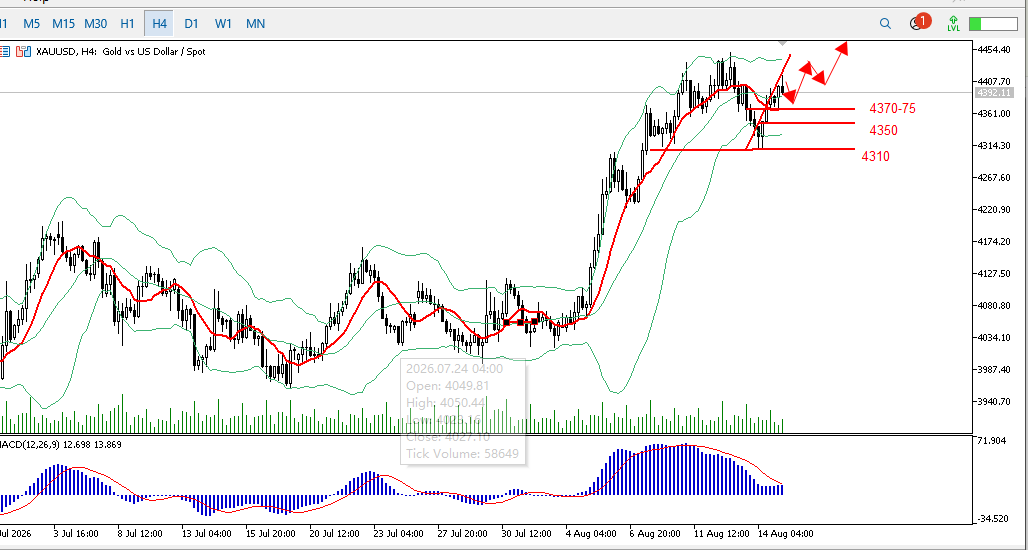Click the gray chart shift triangle marker

(782, 43)
